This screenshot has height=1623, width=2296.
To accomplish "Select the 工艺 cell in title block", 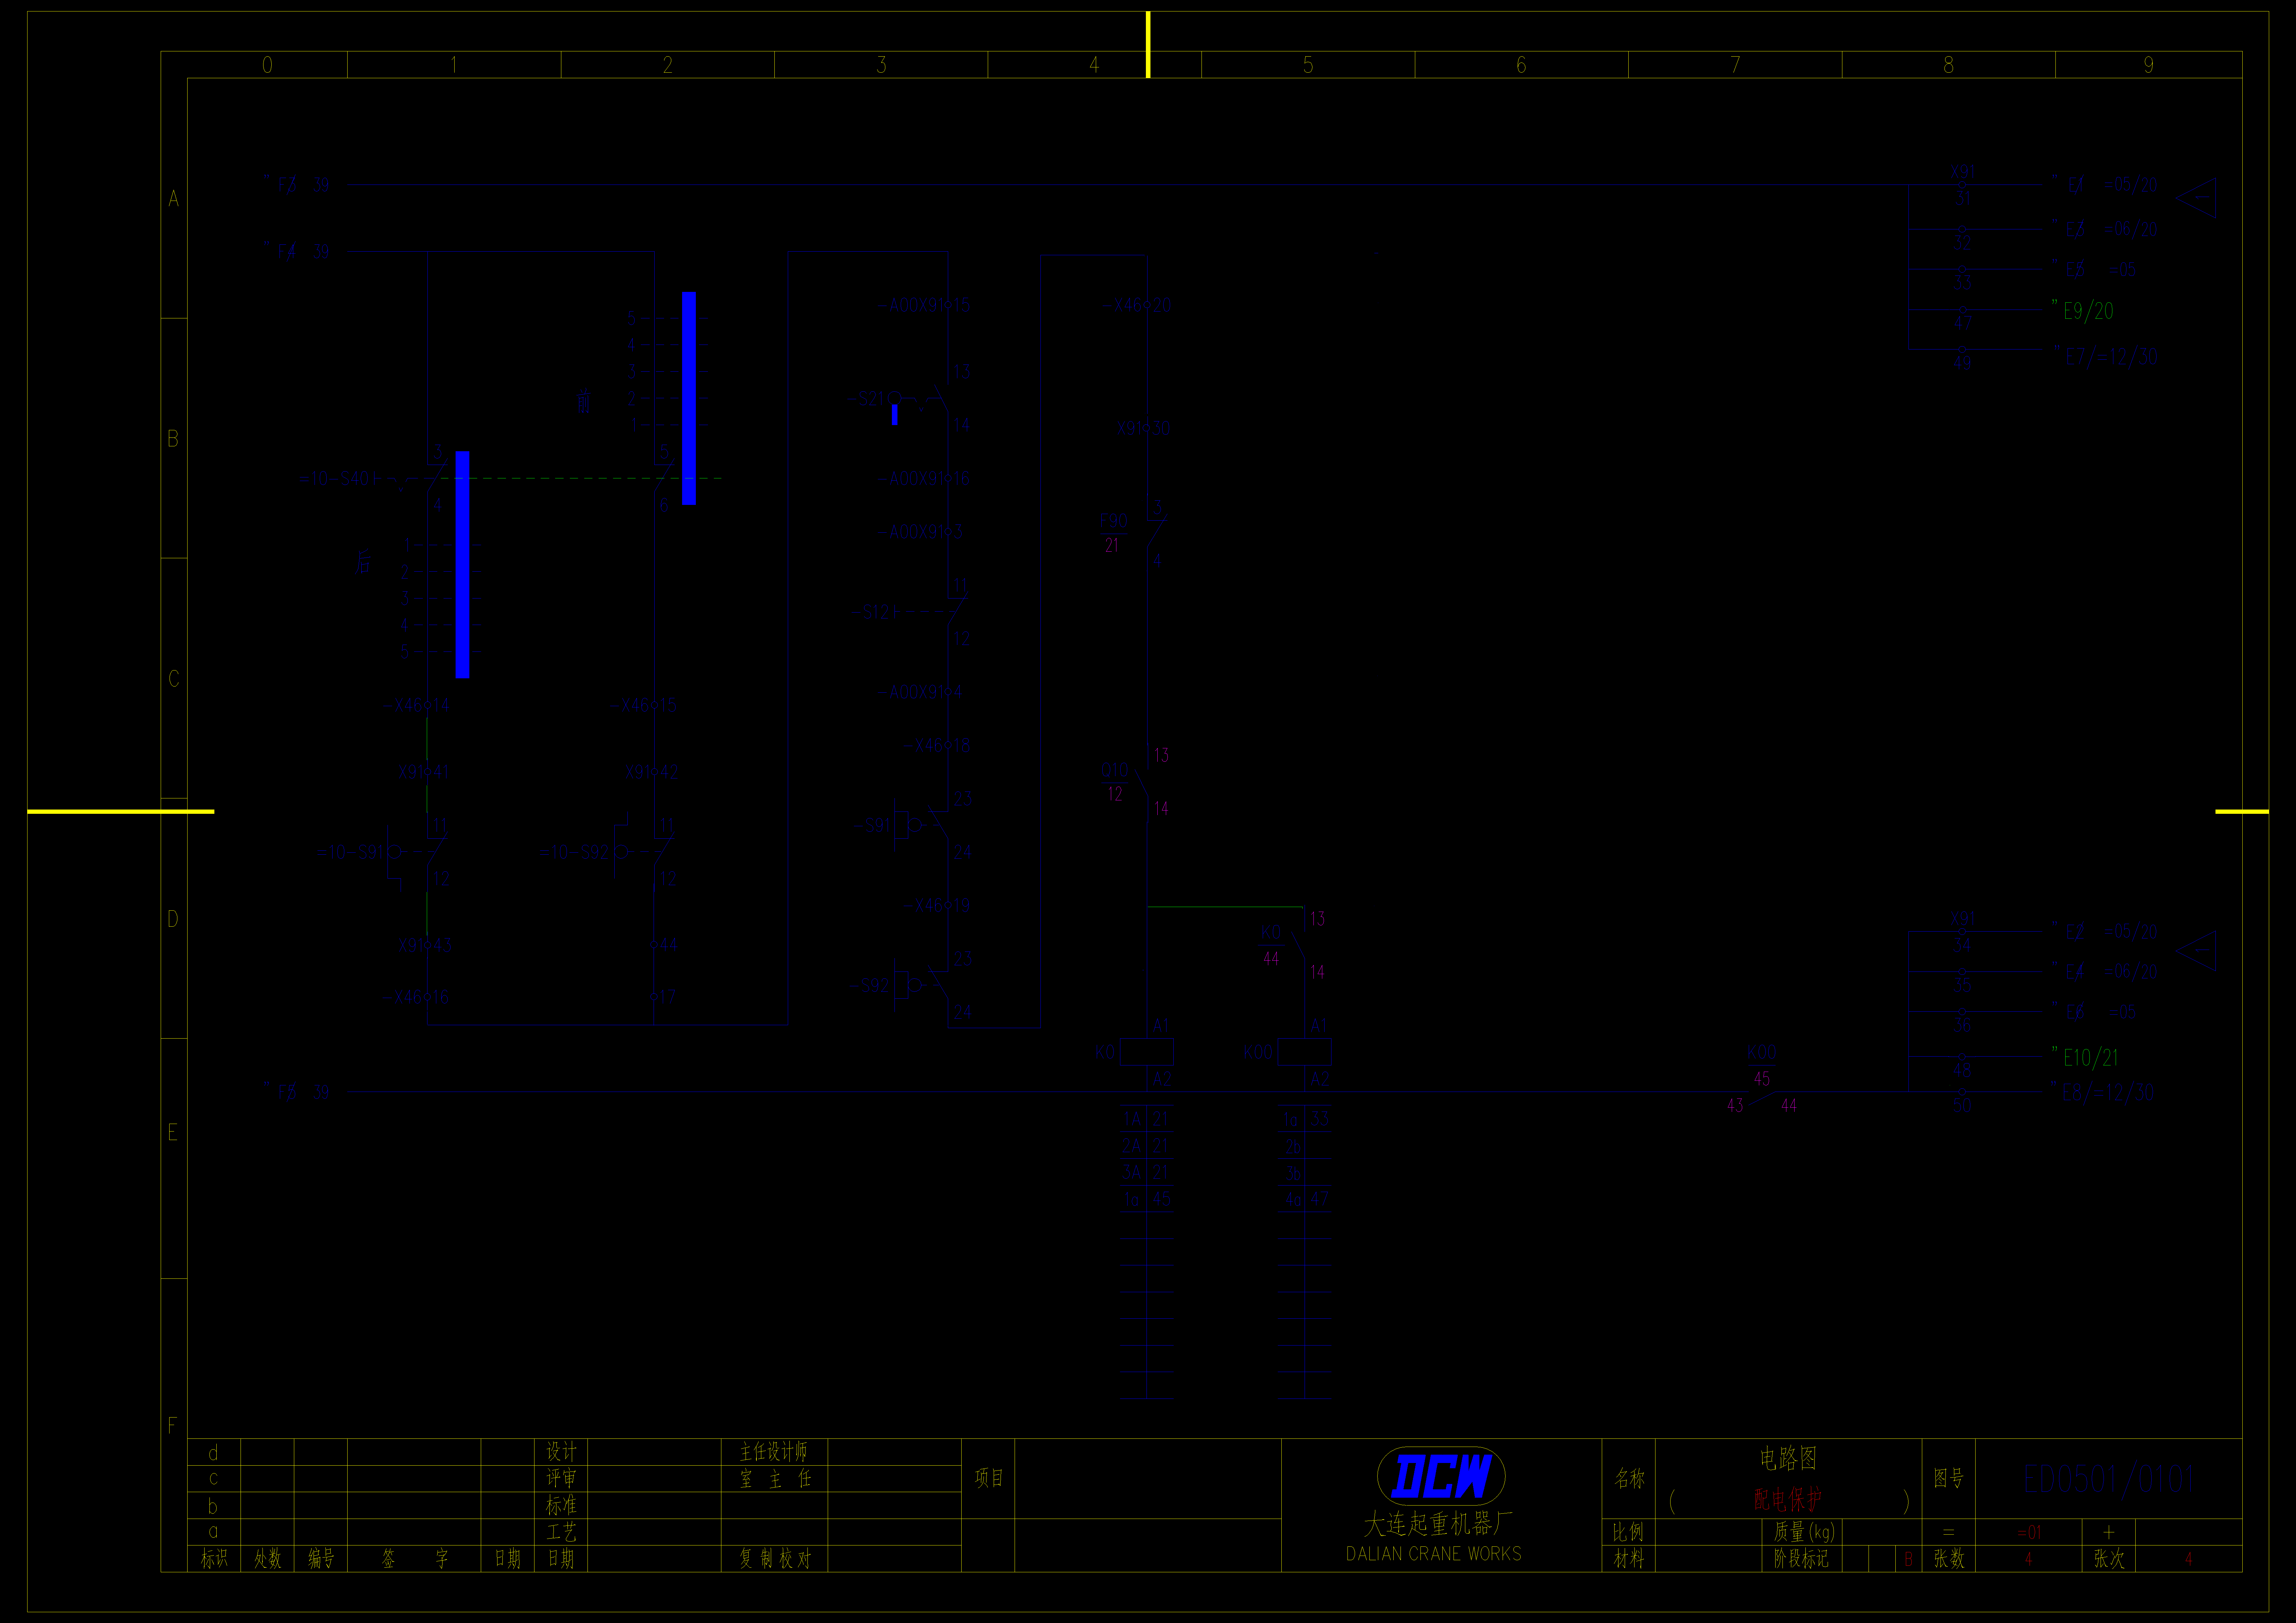I will pos(561,1532).
